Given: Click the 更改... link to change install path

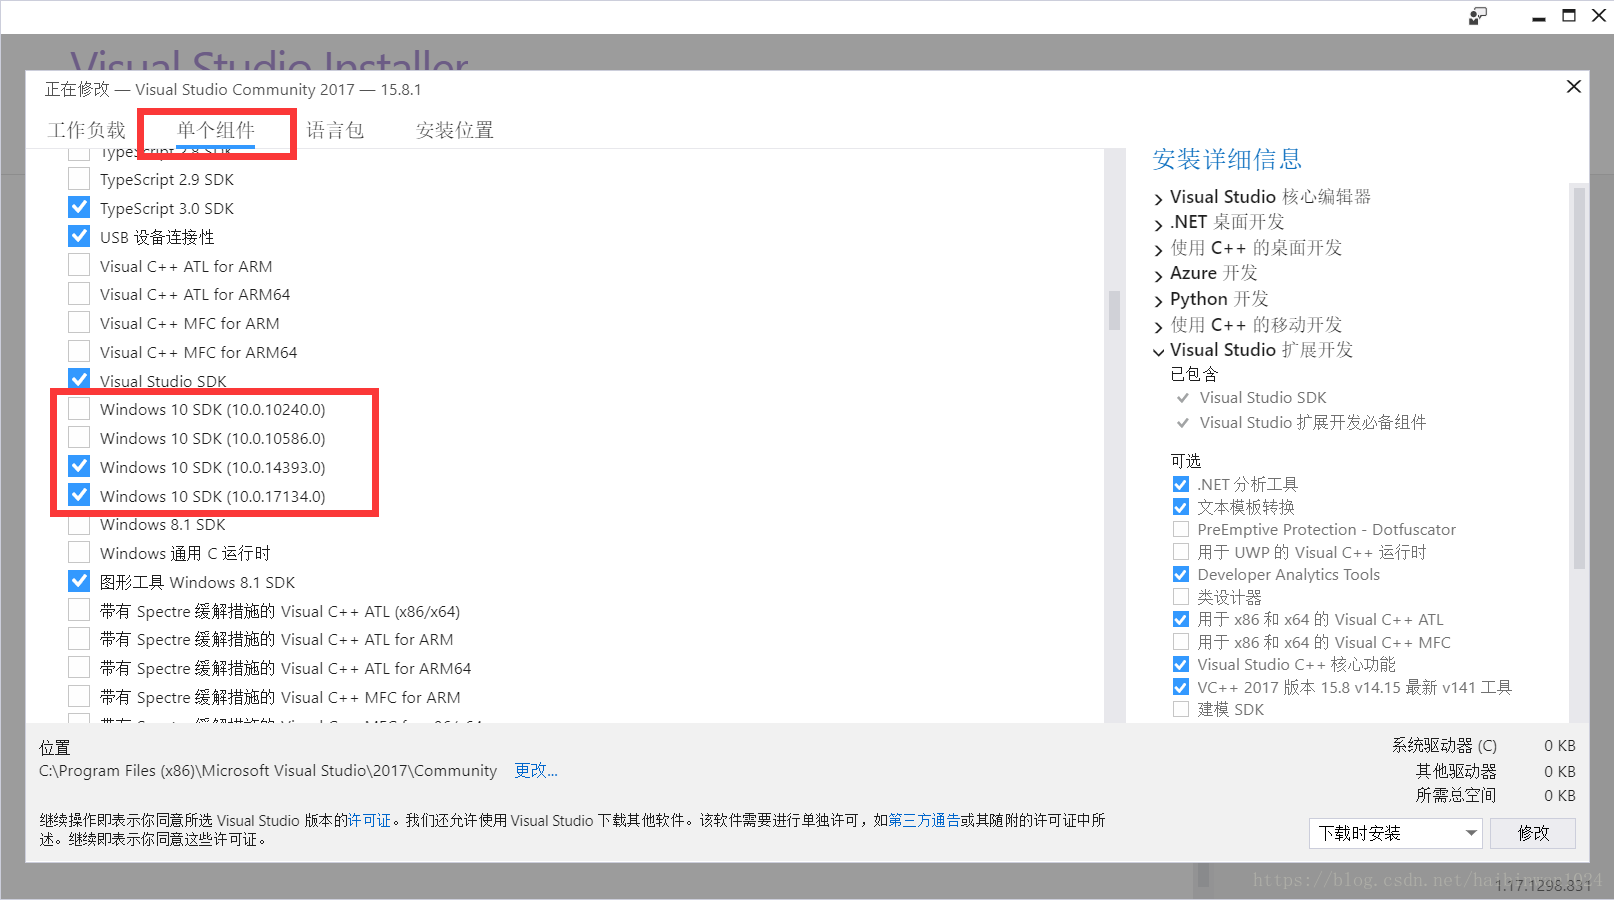Looking at the screenshot, I should (x=535, y=770).
